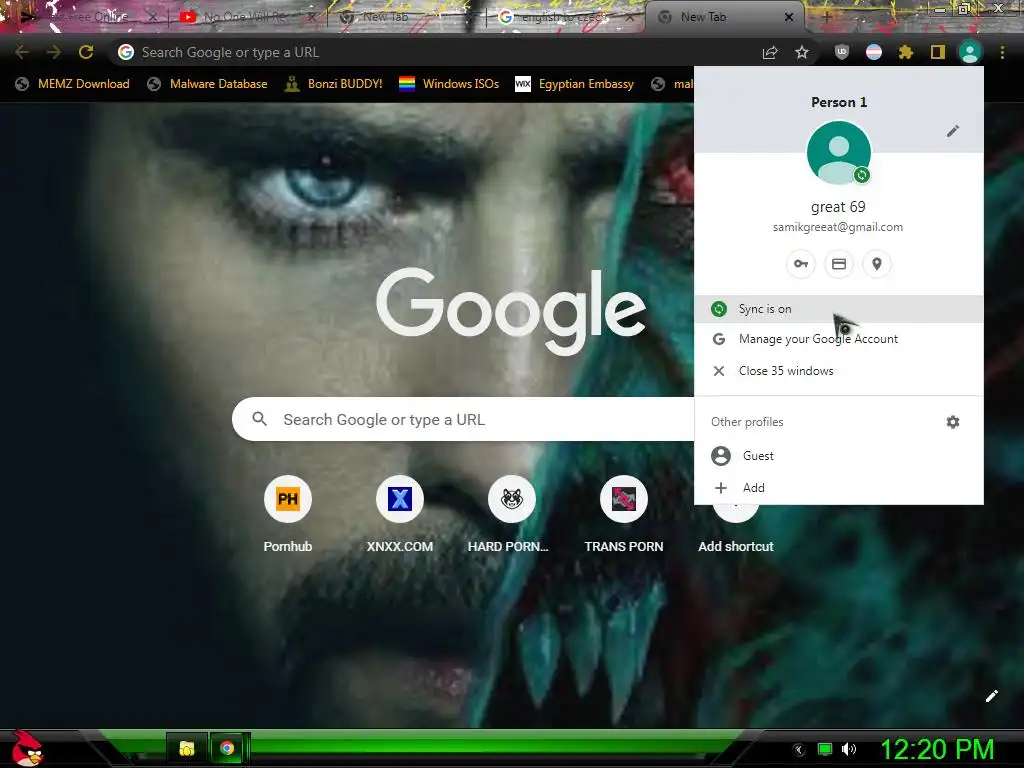Open the Pornhub shortcut tile
1024x768 pixels.
tap(287, 515)
